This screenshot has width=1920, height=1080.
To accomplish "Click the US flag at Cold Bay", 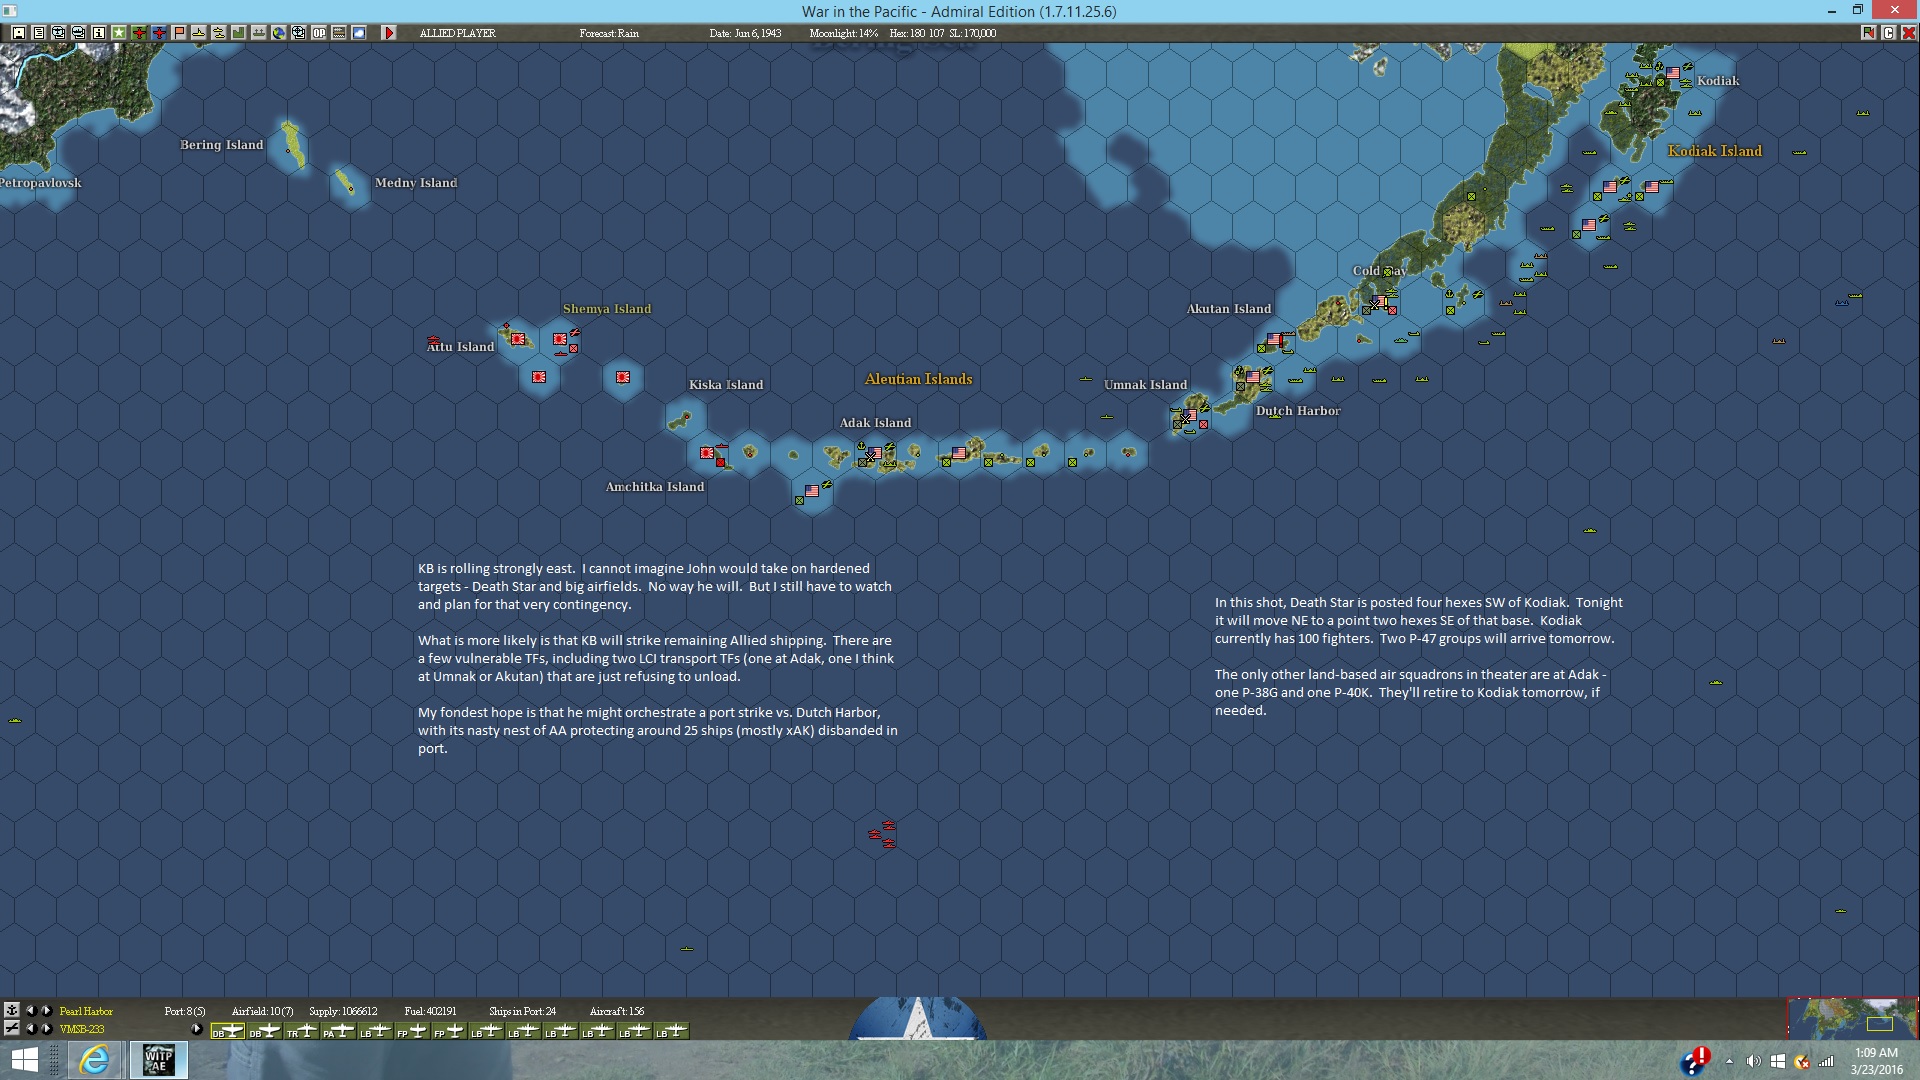I will click(1380, 301).
